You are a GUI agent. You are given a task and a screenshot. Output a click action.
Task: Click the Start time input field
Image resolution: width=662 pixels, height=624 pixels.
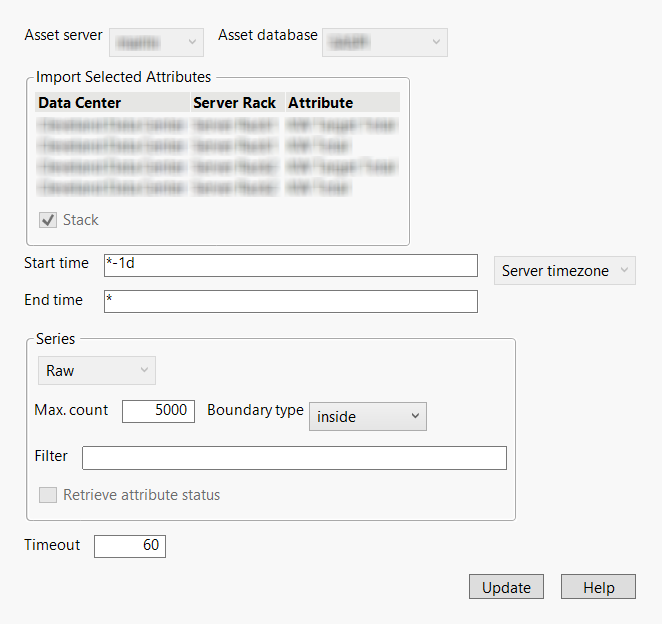290,265
